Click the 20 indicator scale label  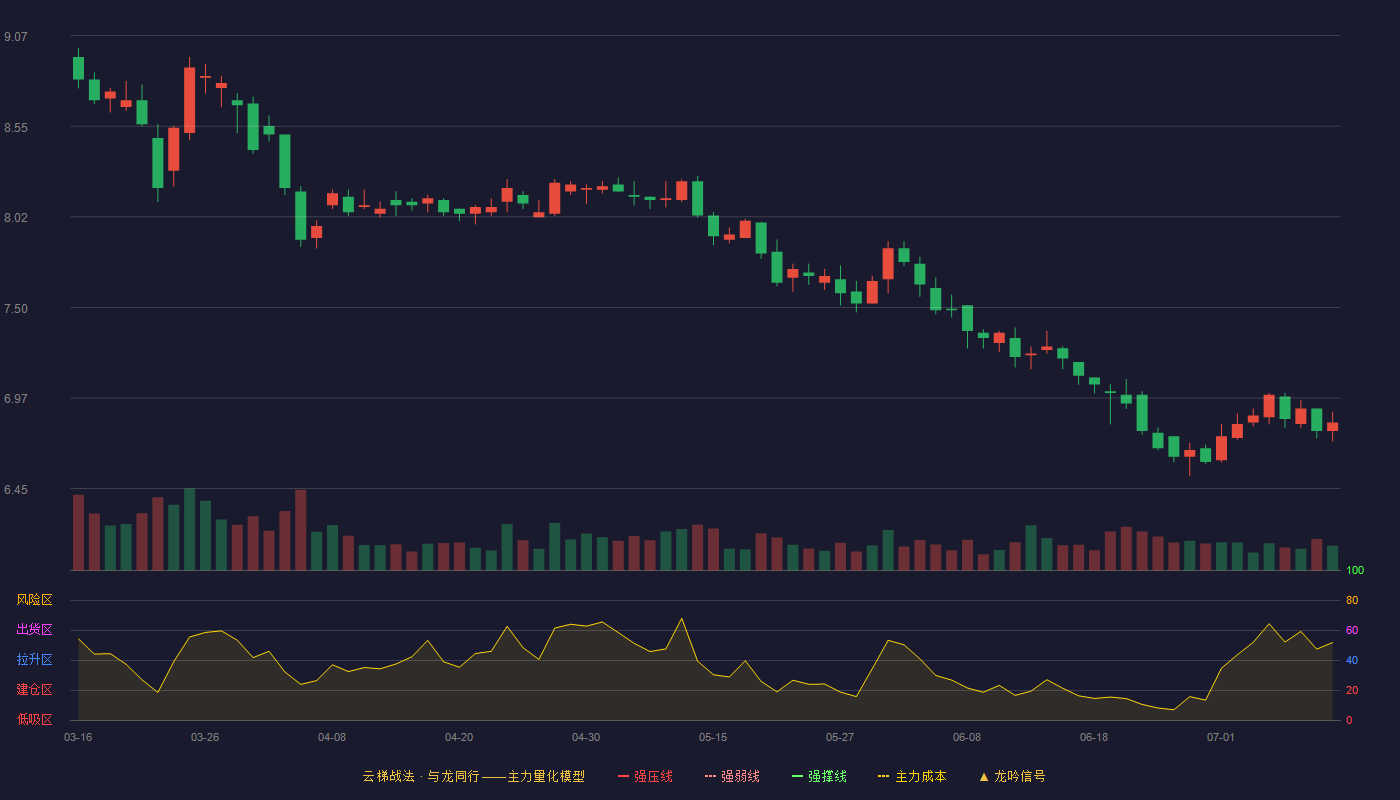coord(1352,690)
